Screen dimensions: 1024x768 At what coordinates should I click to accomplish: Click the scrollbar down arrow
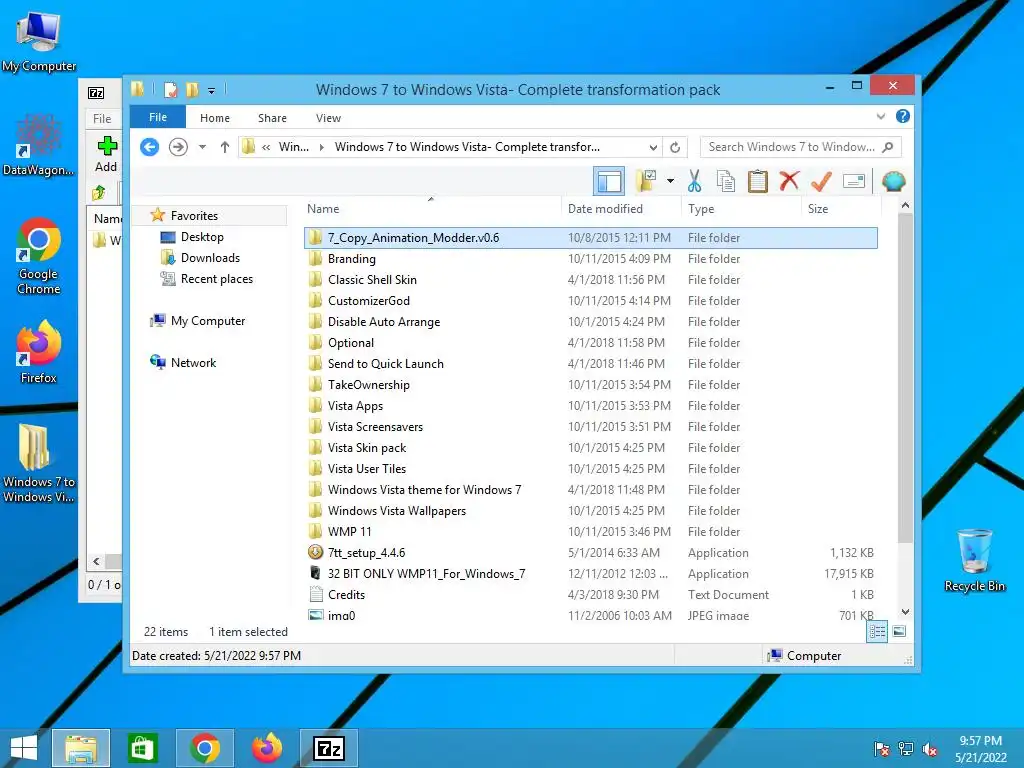(905, 612)
